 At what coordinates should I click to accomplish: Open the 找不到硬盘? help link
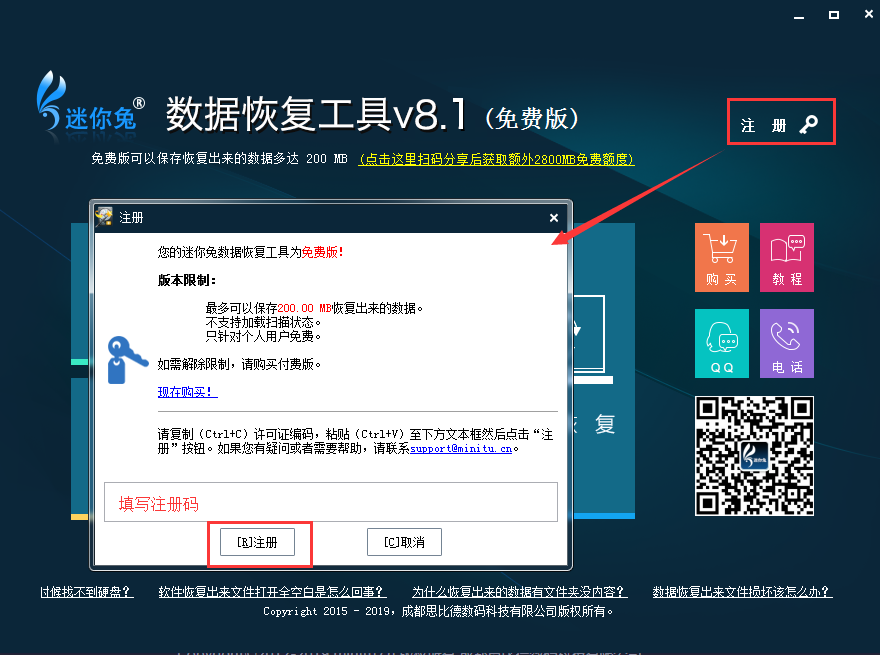click(87, 592)
